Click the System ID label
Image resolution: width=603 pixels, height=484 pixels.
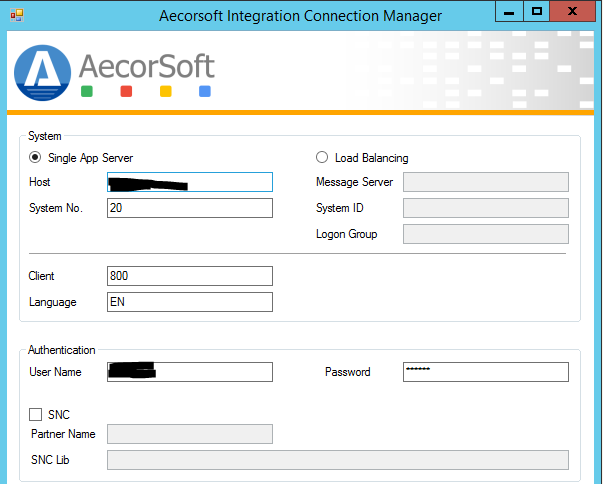pyautogui.click(x=340, y=208)
